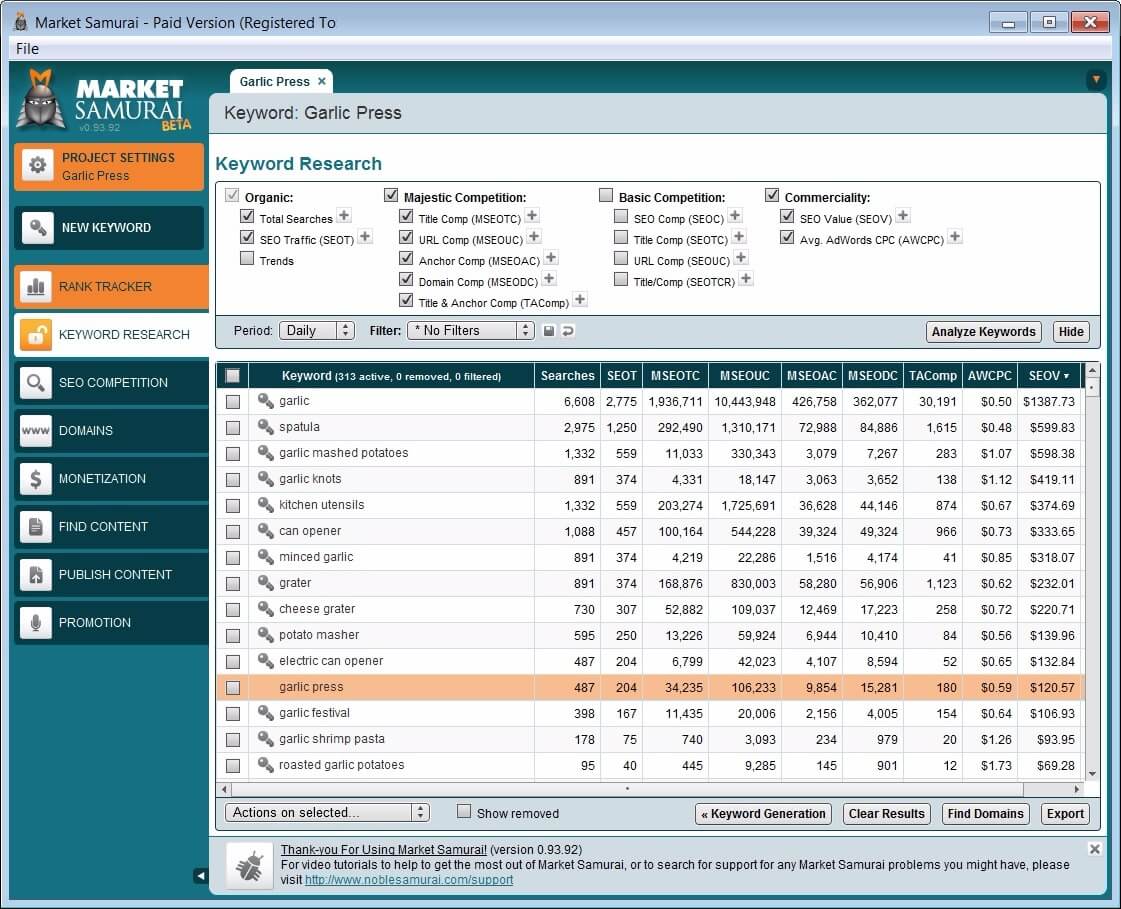Click key icon beside 'can opener'
This screenshot has width=1121, height=909.
coord(265,531)
